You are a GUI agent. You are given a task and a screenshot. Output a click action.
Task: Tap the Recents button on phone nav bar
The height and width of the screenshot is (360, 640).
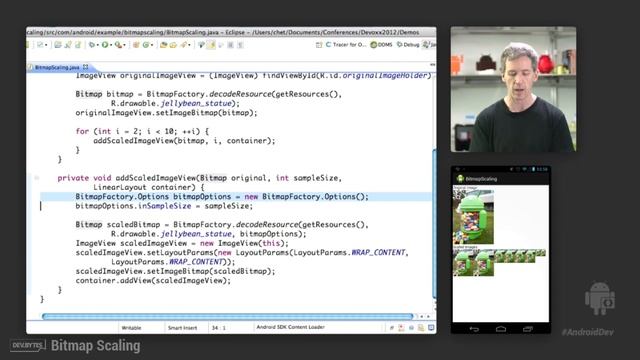click(x=528, y=329)
